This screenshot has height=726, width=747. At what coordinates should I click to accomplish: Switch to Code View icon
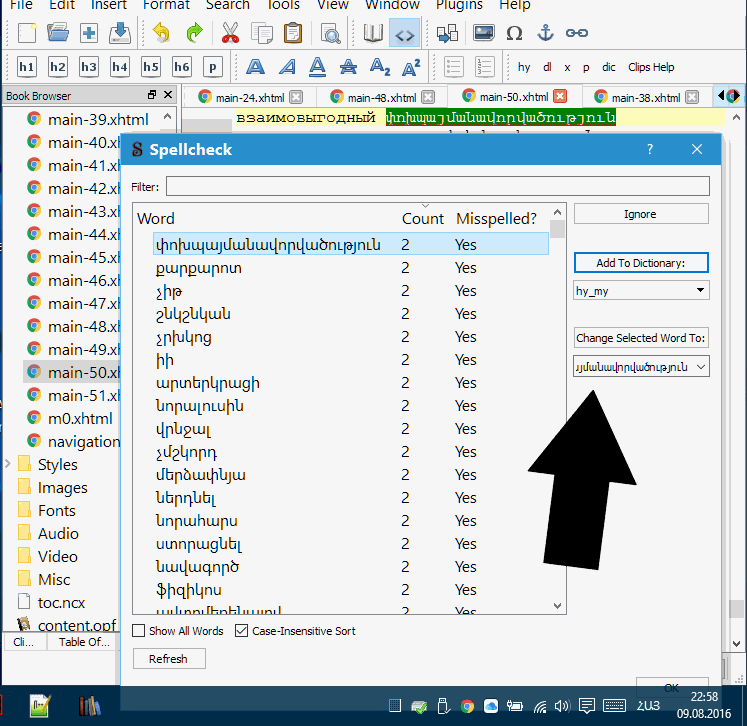click(404, 33)
